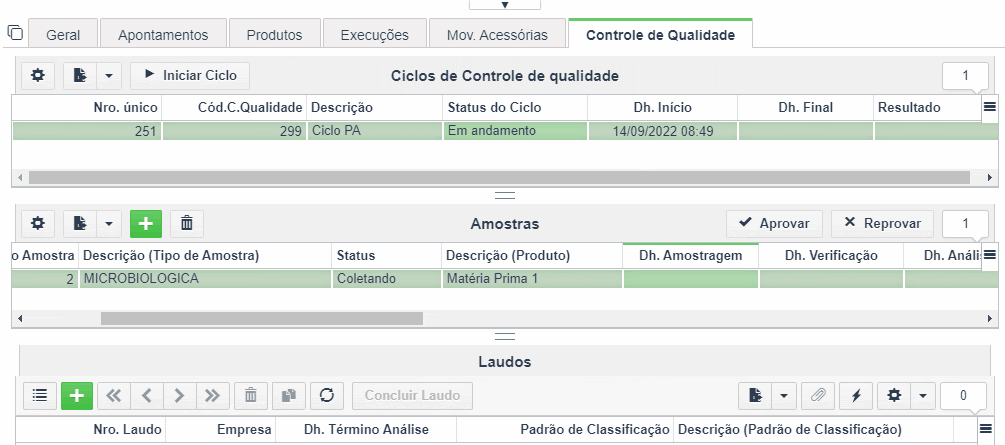Image resolution: width=1005 pixels, height=445 pixels.
Task: Select Em andamento status cell
Action: pos(515,131)
